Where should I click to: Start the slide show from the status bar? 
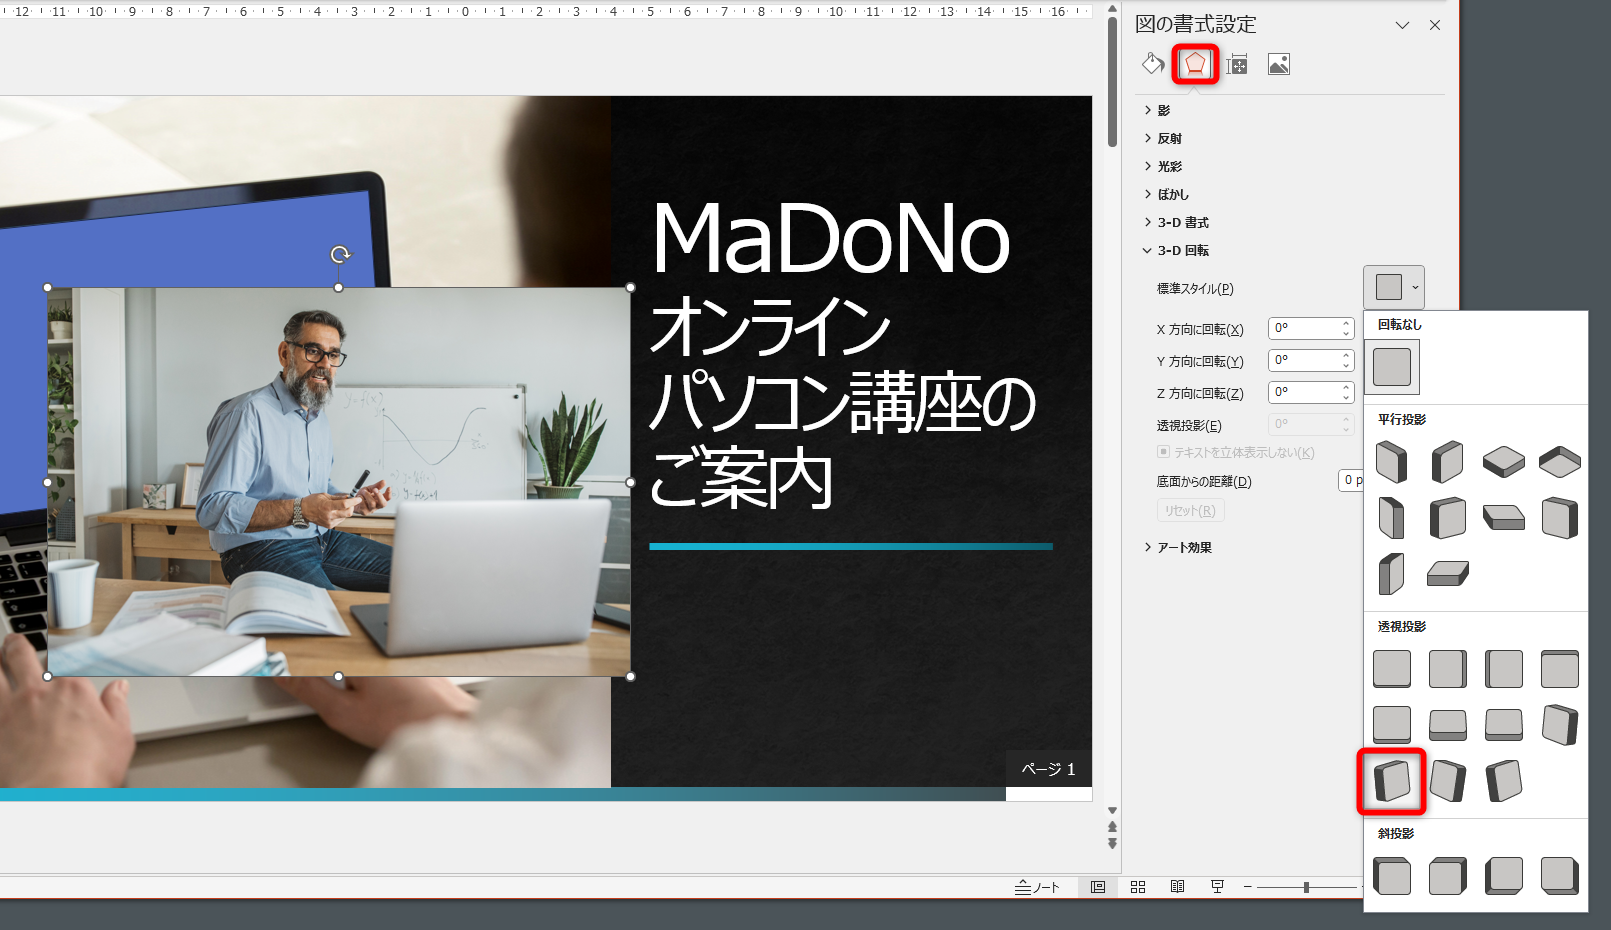(x=1217, y=886)
